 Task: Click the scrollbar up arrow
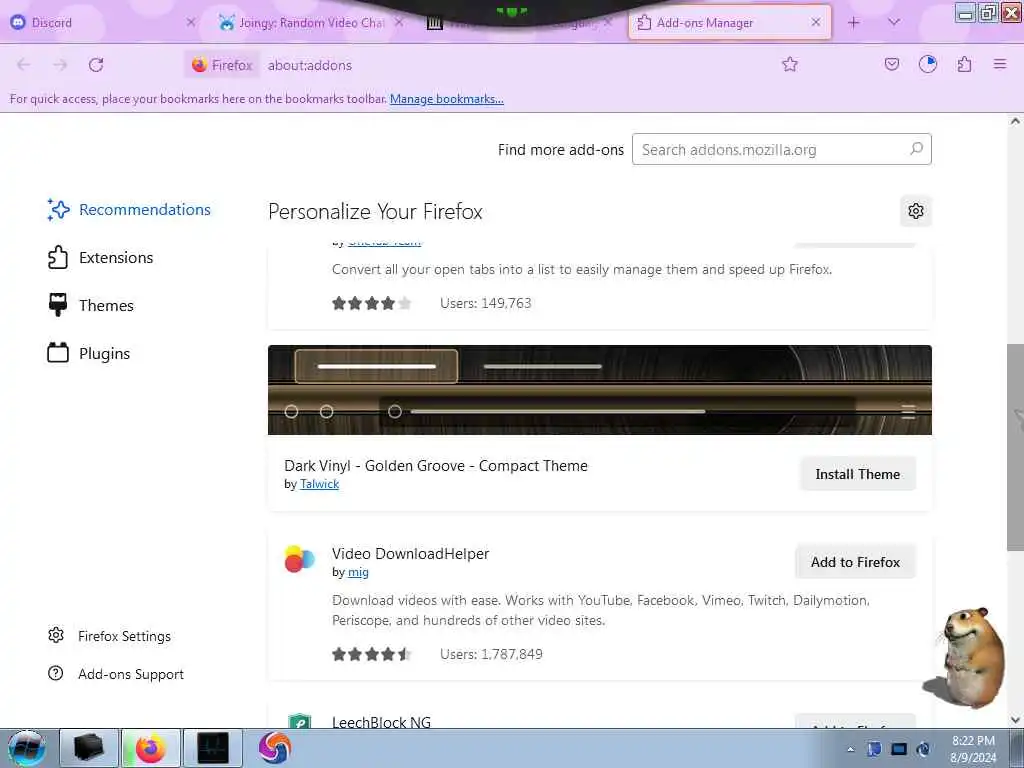1015,121
